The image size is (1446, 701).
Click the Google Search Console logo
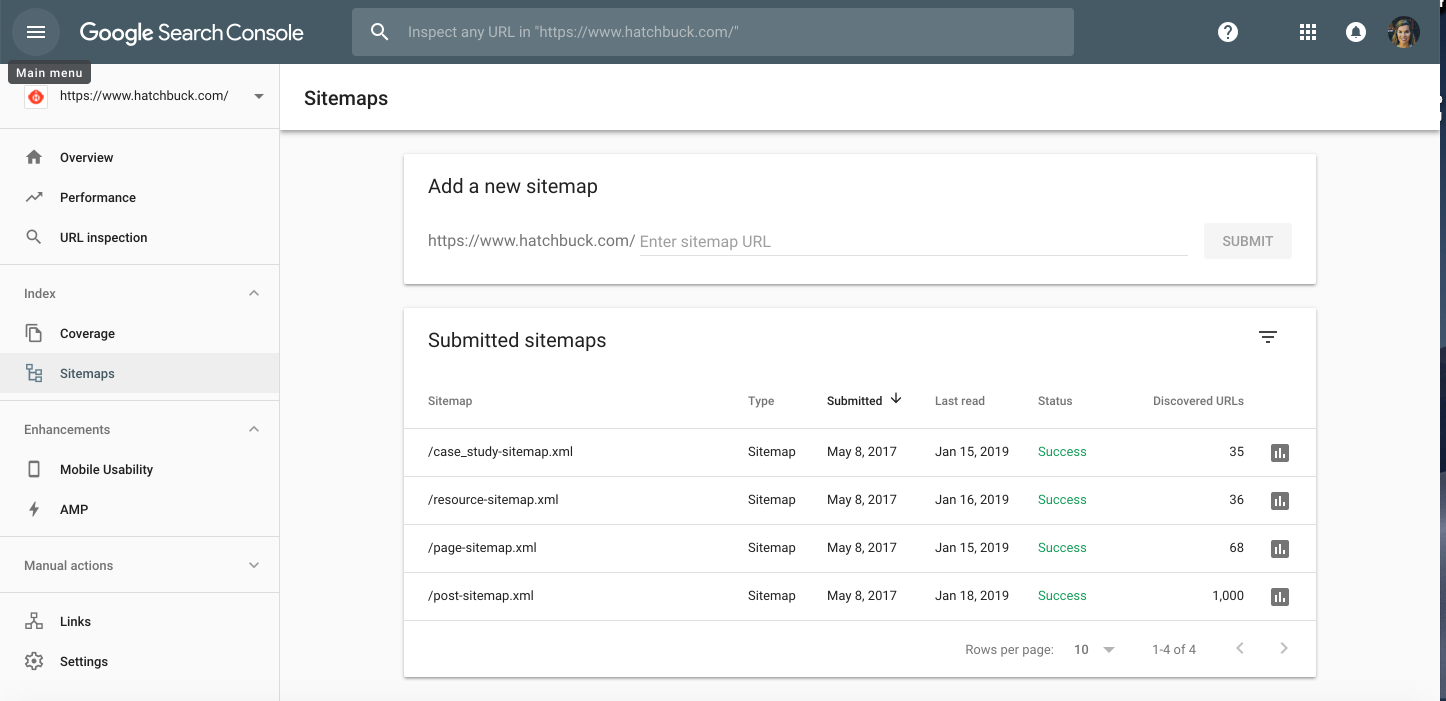[191, 32]
